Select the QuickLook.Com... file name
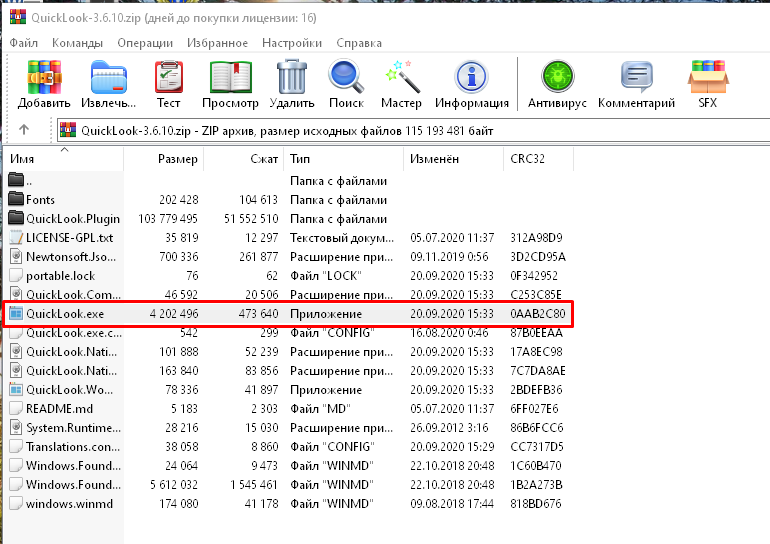Image resolution: width=770 pixels, height=544 pixels. [73, 295]
